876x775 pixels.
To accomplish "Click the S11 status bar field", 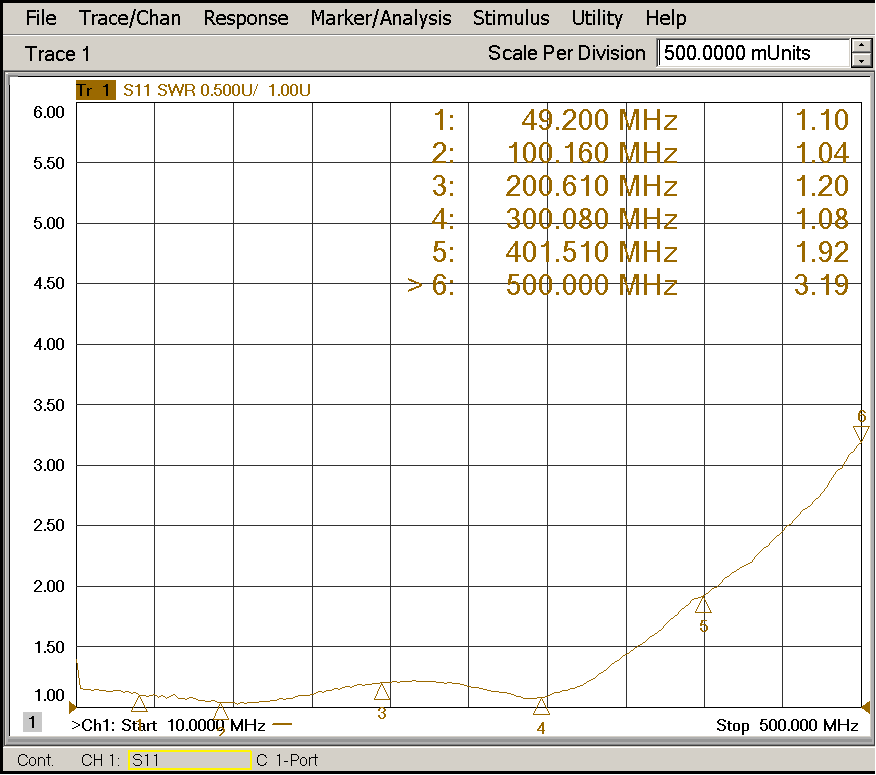I will click(188, 760).
